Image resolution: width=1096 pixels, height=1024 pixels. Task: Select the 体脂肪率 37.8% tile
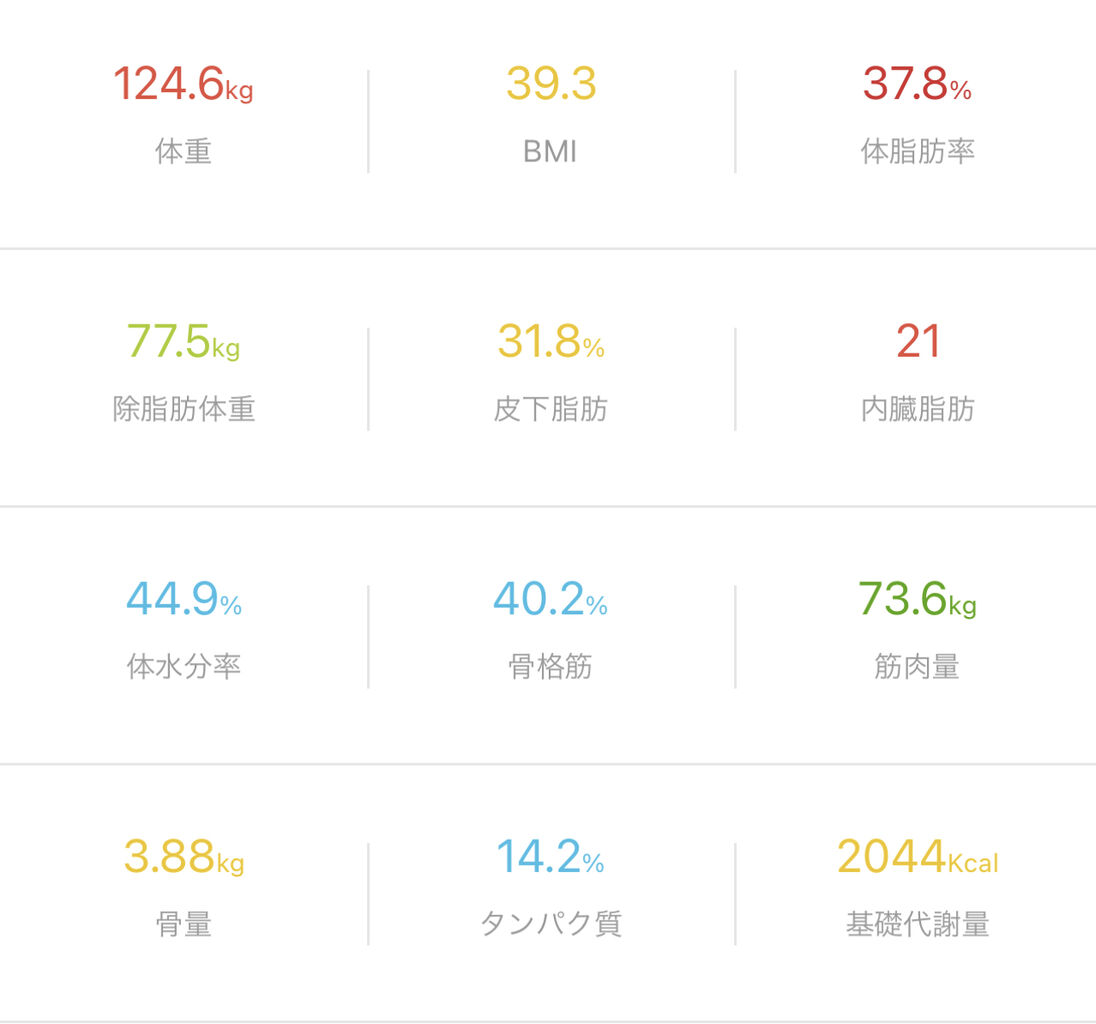pos(916,120)
